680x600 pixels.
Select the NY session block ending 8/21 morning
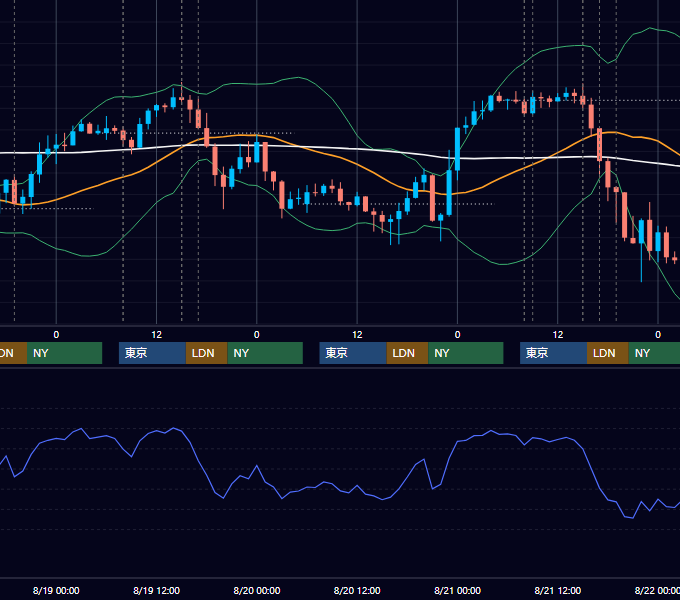click(466, 353)
